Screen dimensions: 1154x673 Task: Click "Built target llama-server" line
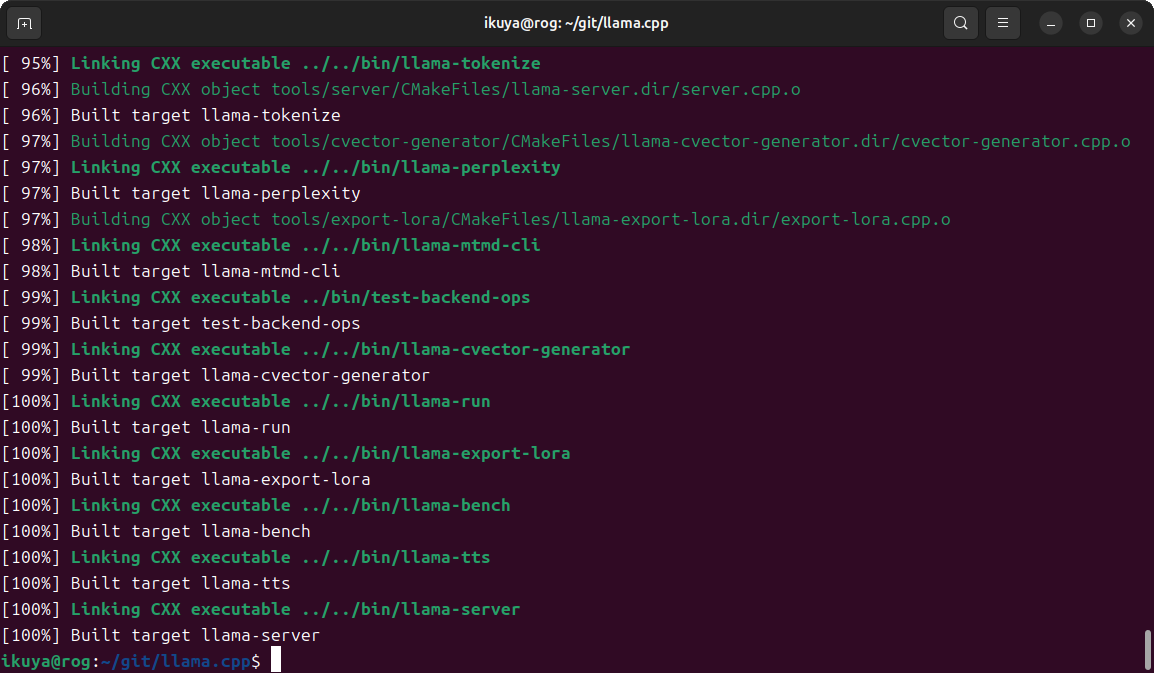coord(195,635)
